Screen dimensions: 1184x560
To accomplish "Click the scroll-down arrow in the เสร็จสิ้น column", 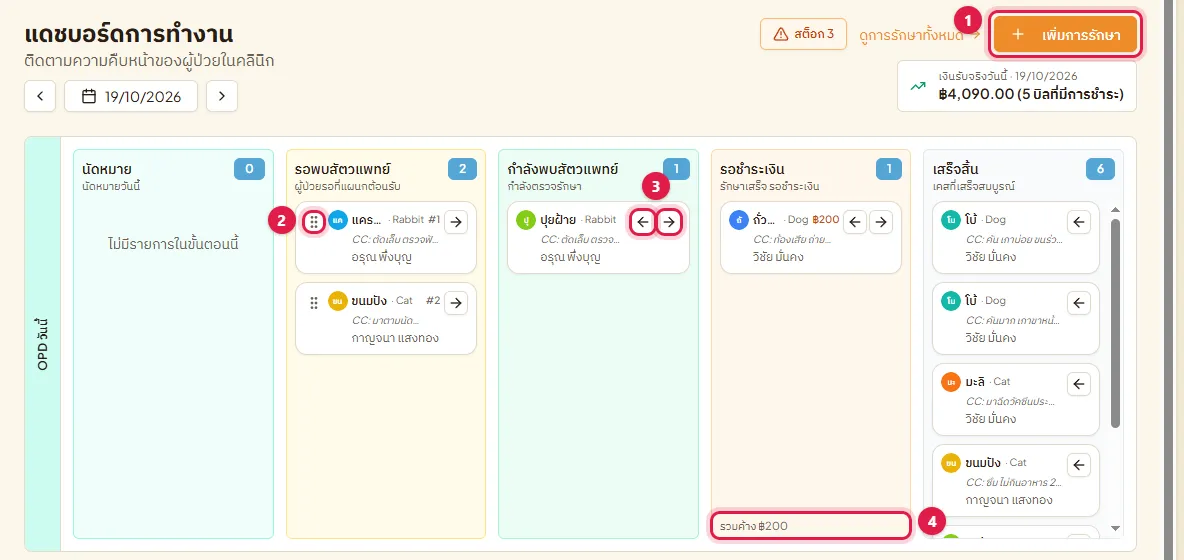I will coord(1115,528).
